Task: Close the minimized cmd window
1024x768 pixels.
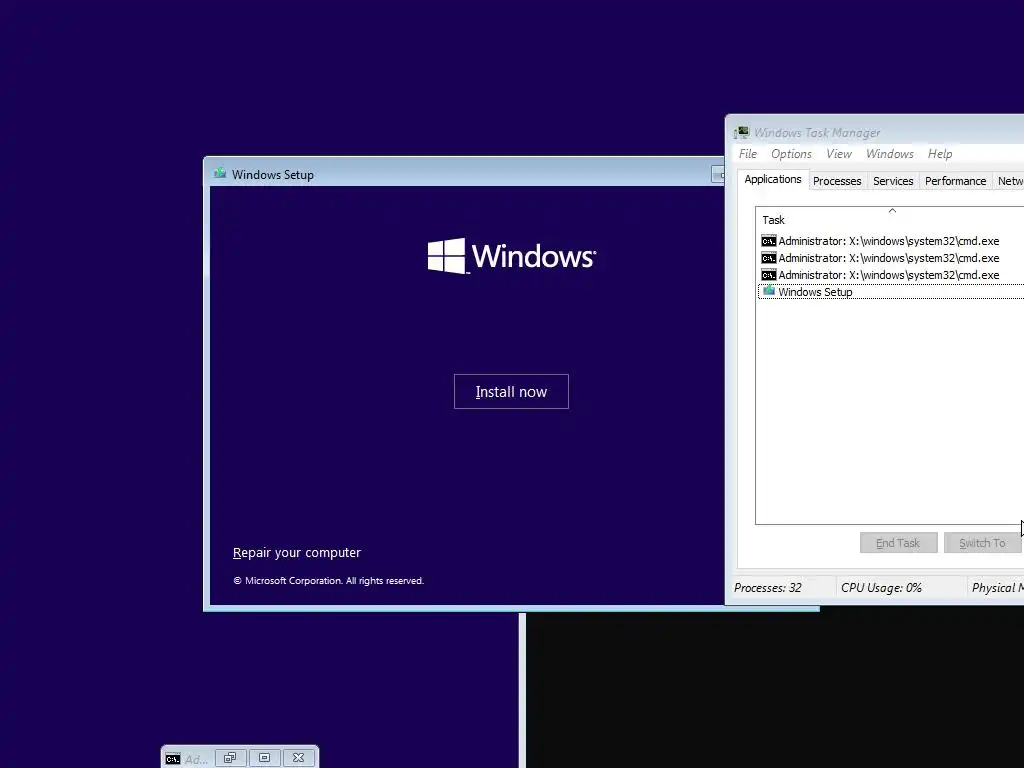Action: point(298,758)
